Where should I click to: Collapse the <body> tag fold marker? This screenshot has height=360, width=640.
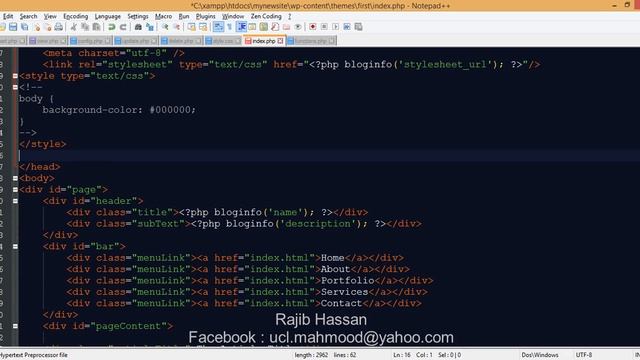[x=15, y=178]
